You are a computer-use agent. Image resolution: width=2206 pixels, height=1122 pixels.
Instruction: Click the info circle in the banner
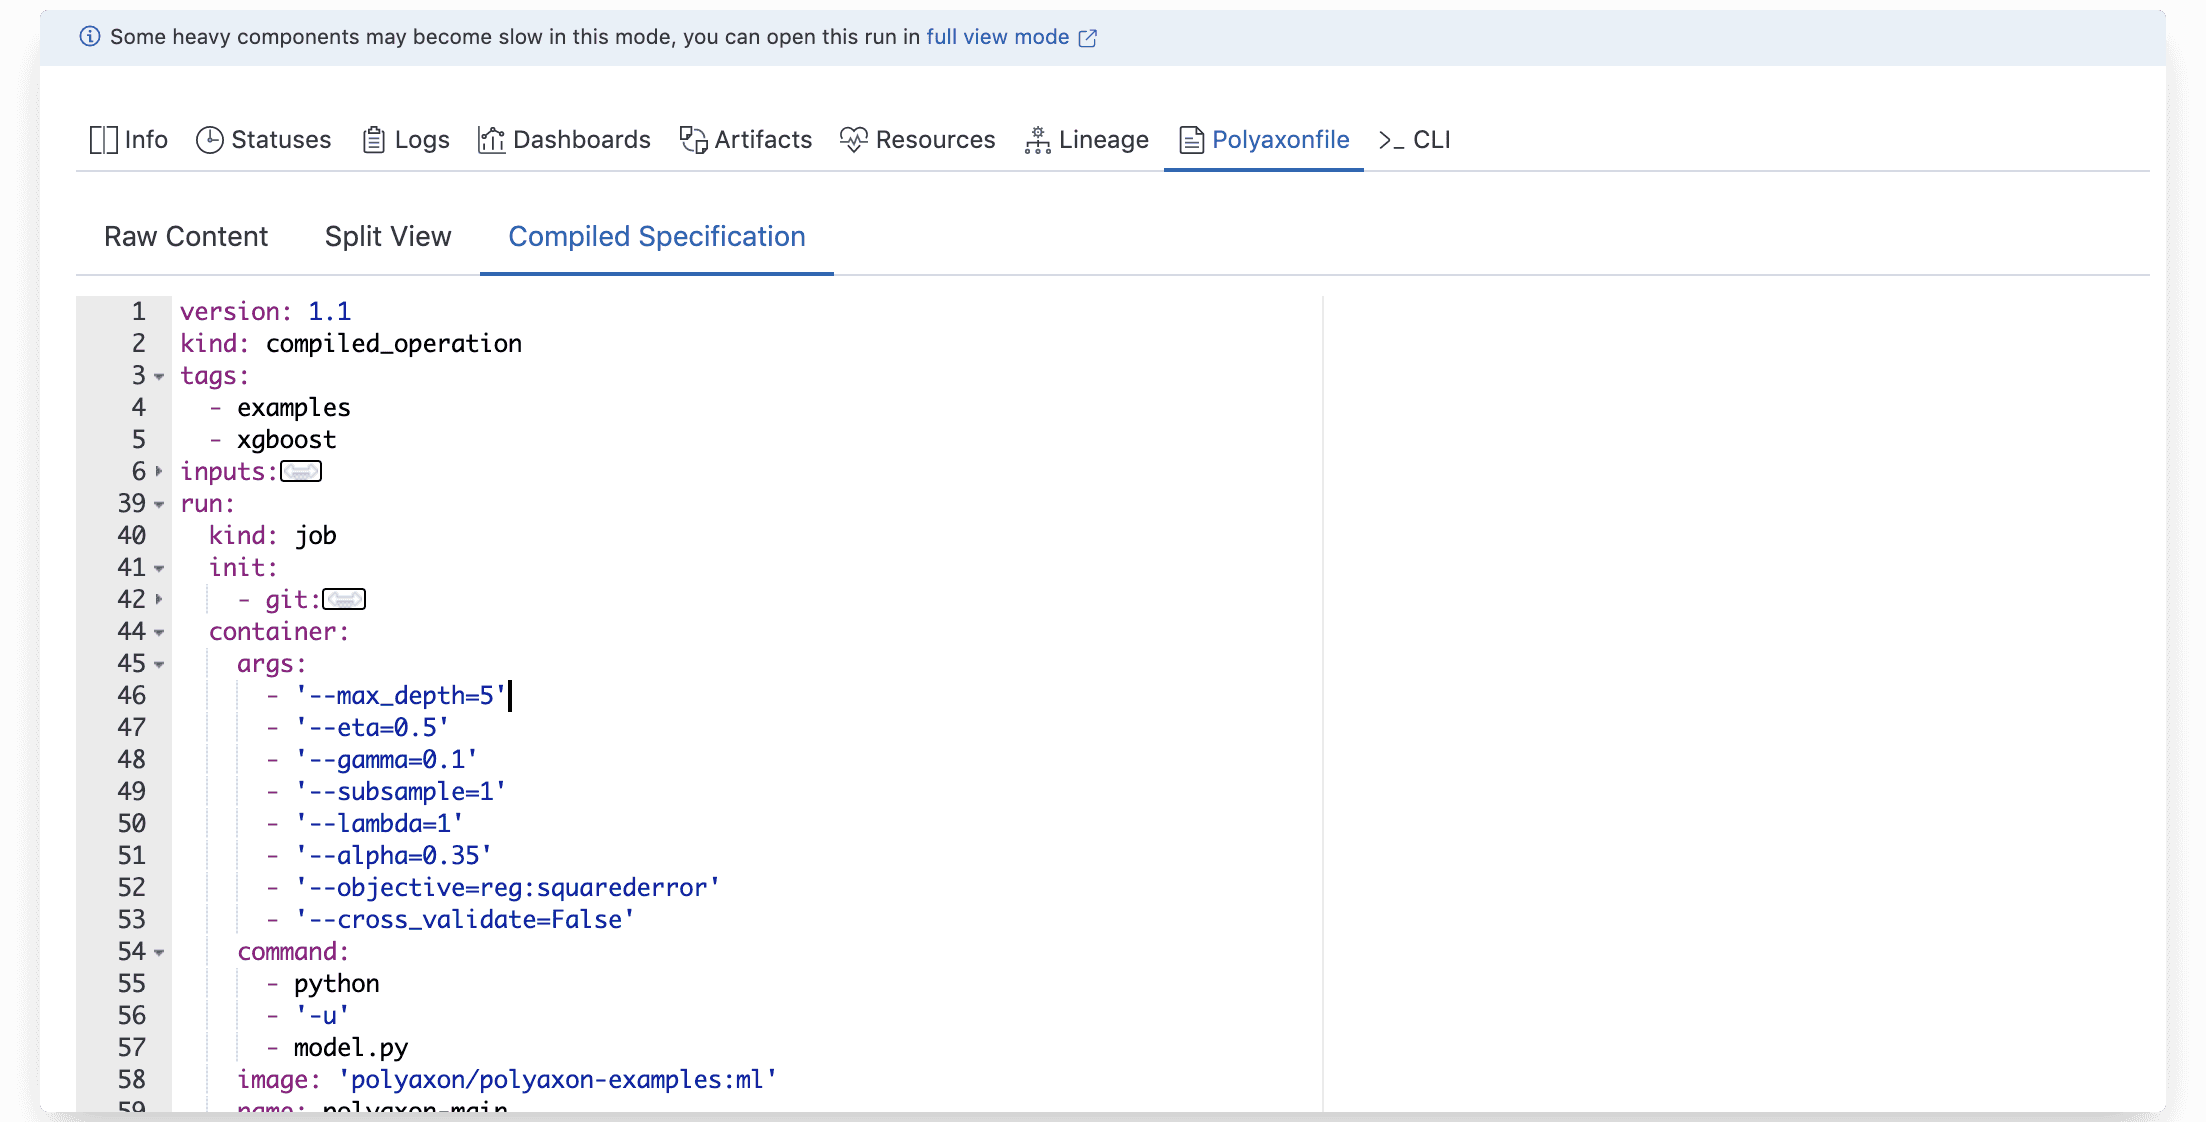coord(91,36)
